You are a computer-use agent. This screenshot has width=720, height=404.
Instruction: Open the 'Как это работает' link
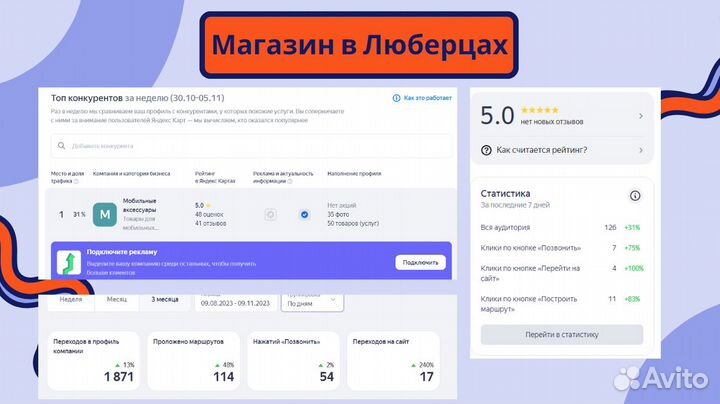point(428,98)
